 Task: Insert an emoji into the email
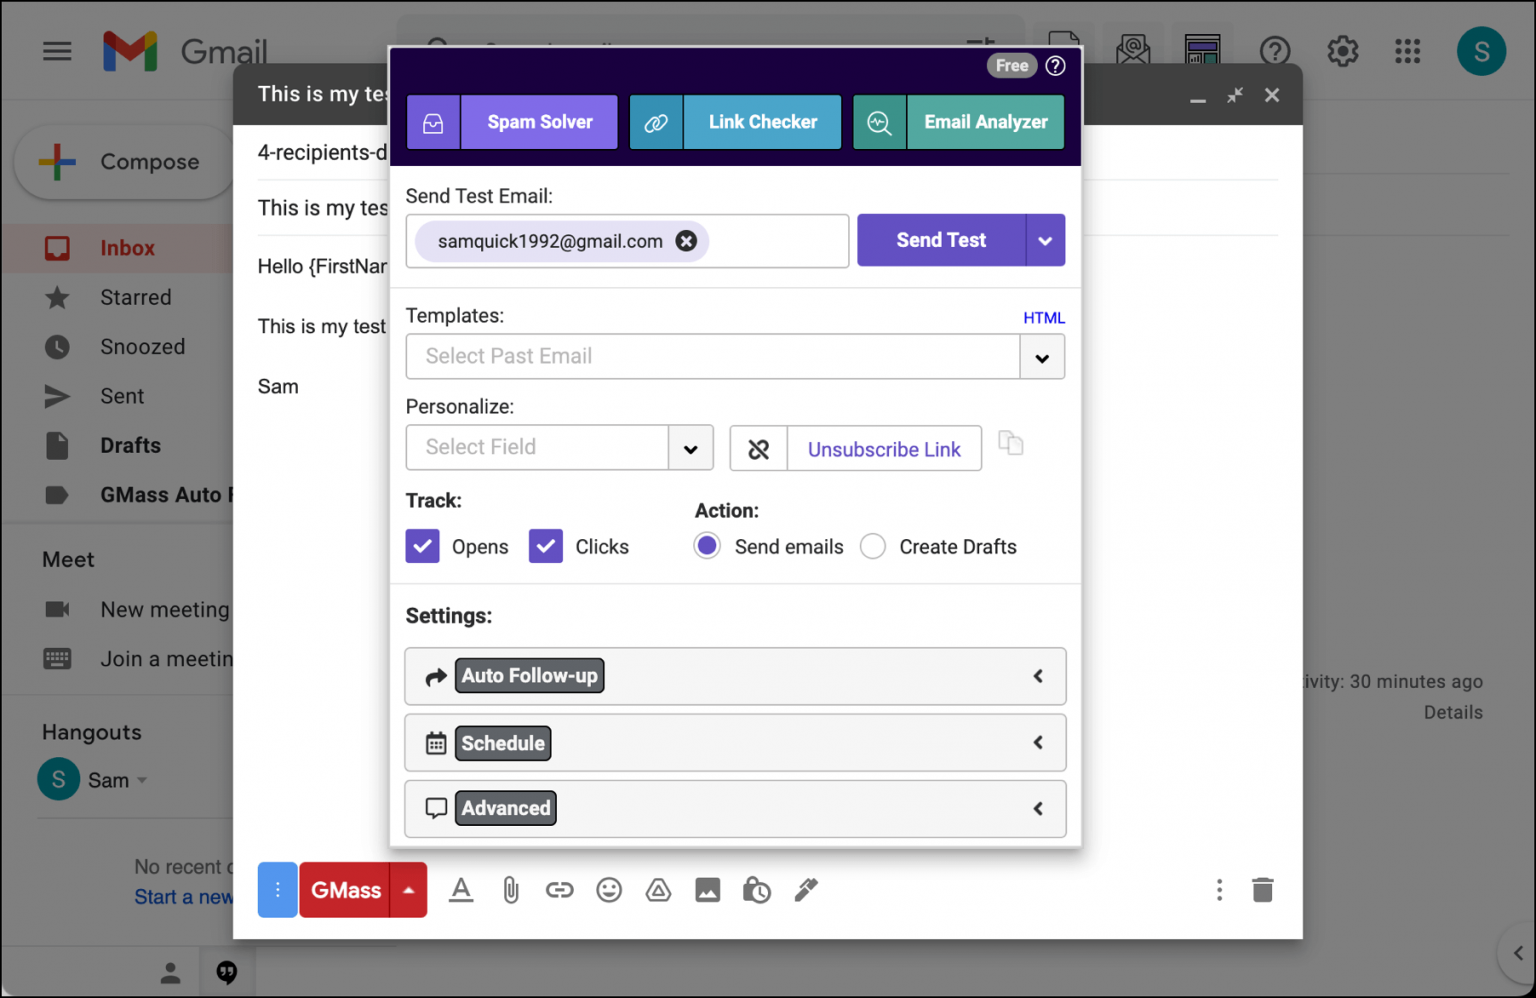tap(609, 889)
